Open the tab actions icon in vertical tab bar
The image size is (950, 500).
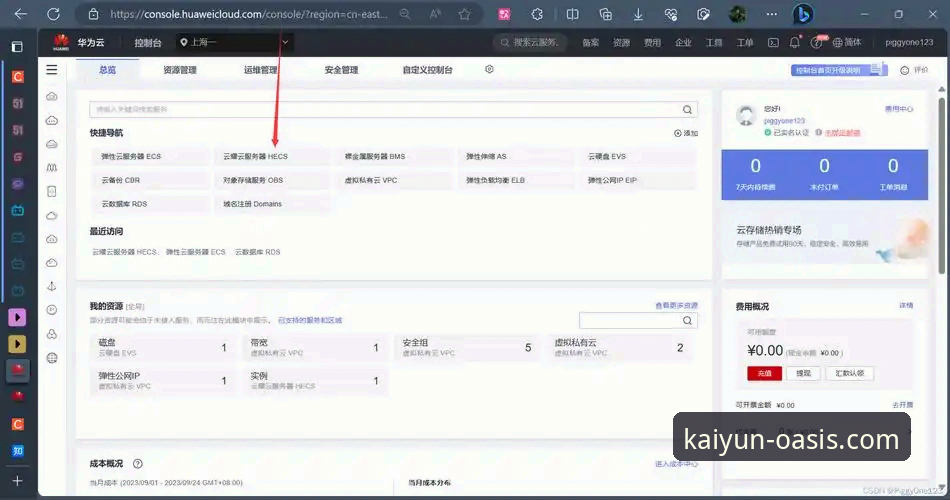[x=17, y=47]
